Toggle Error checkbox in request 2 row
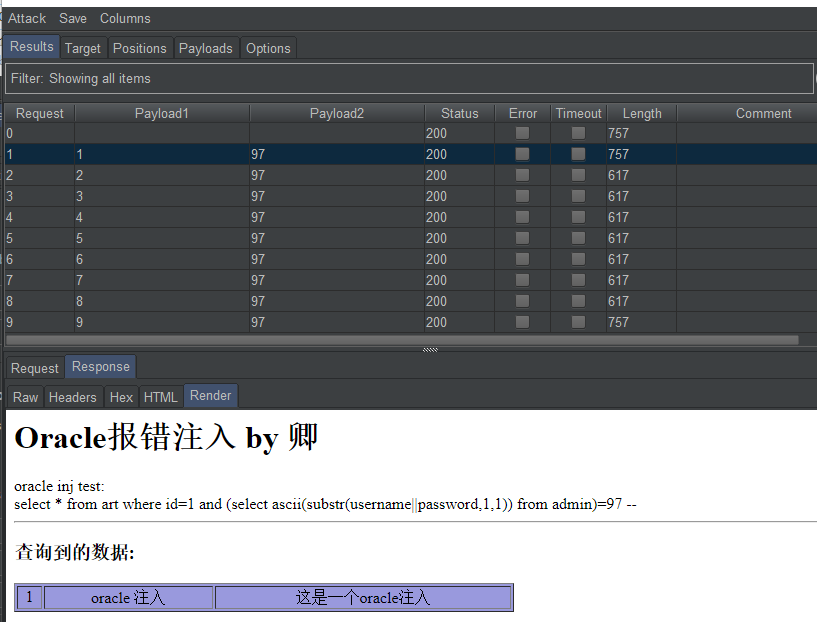This screenshot has width=817, height=622. click(522, 175)
